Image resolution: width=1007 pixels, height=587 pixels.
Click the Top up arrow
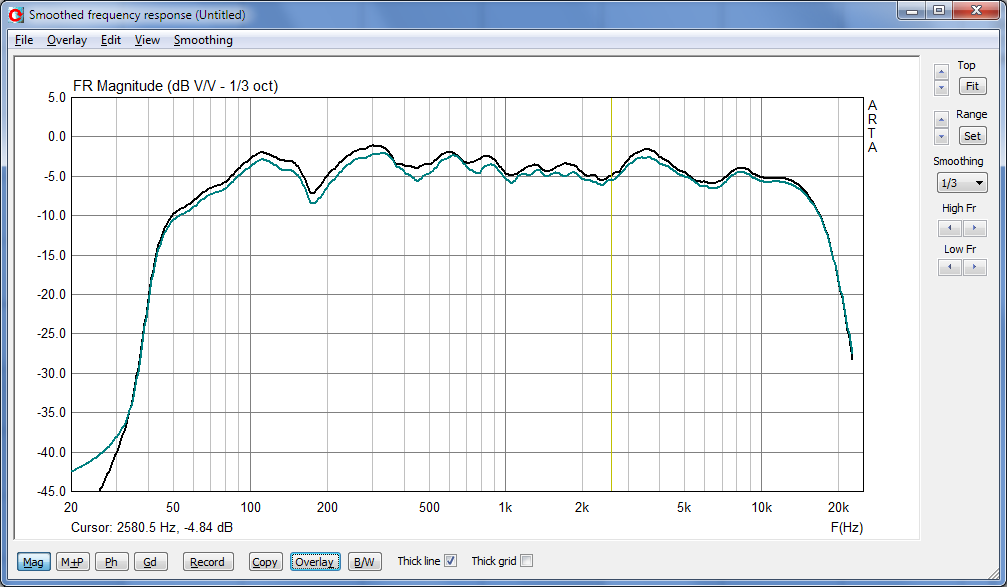[x=941, y=72]
